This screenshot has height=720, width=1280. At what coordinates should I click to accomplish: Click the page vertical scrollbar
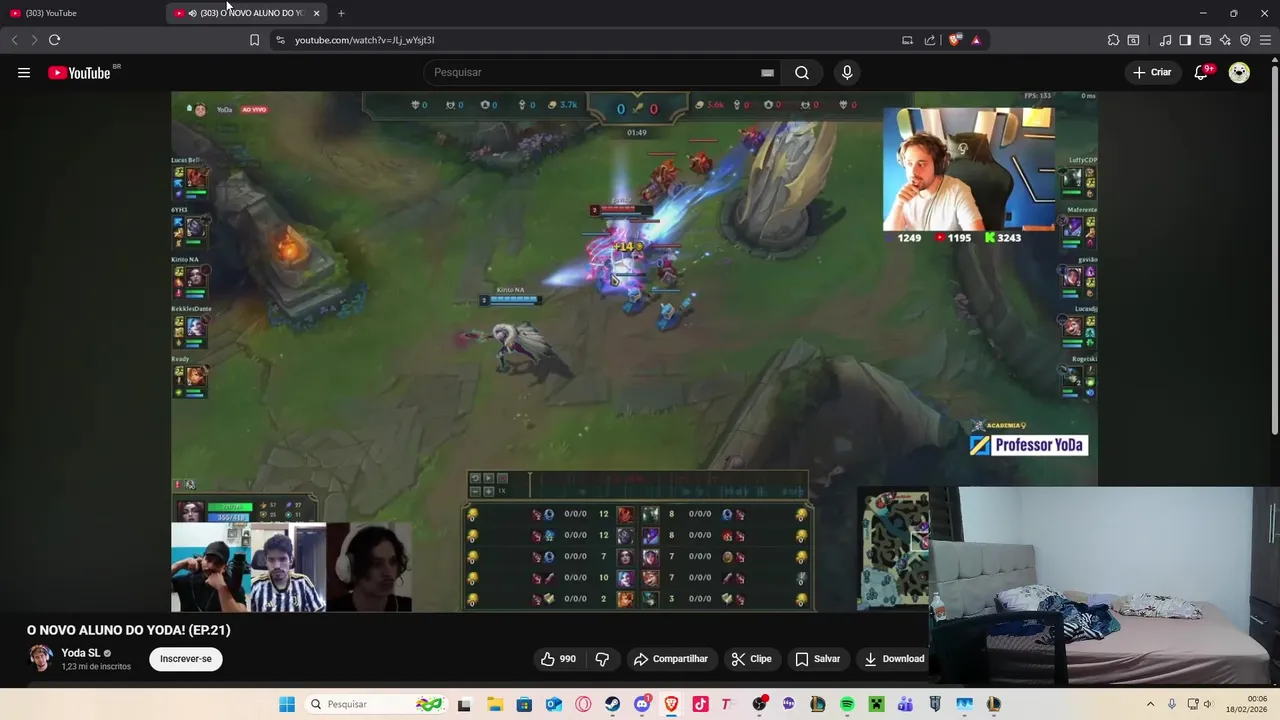pyautogui.click(x=1275, y=250)
